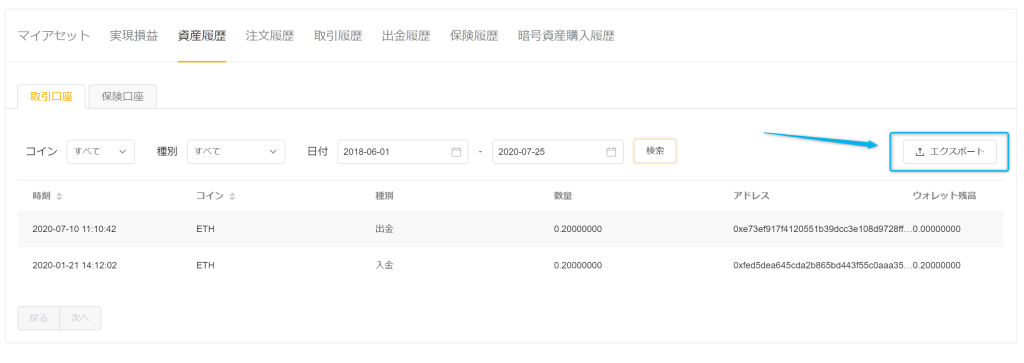Click start date field 2018-06-01

[403, 151]
